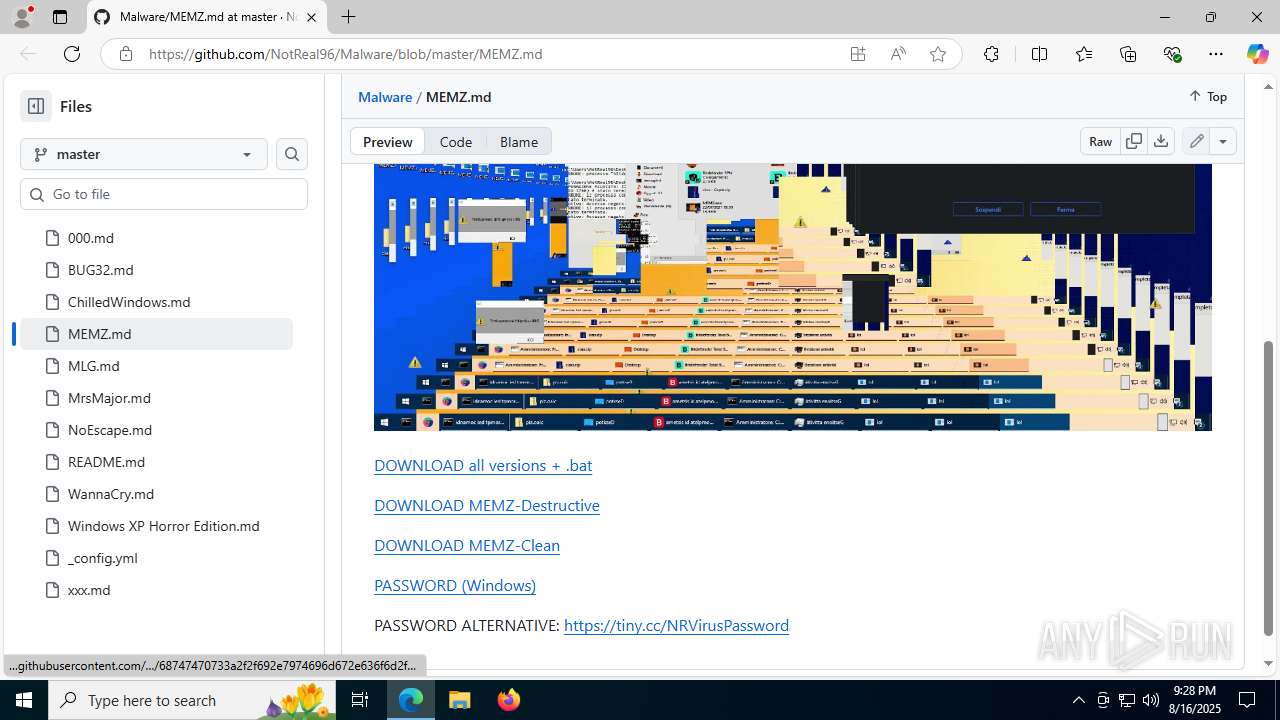1280x720 pixels.
Task: Show hidden tray icons chevron
Action: (1078, 700)
